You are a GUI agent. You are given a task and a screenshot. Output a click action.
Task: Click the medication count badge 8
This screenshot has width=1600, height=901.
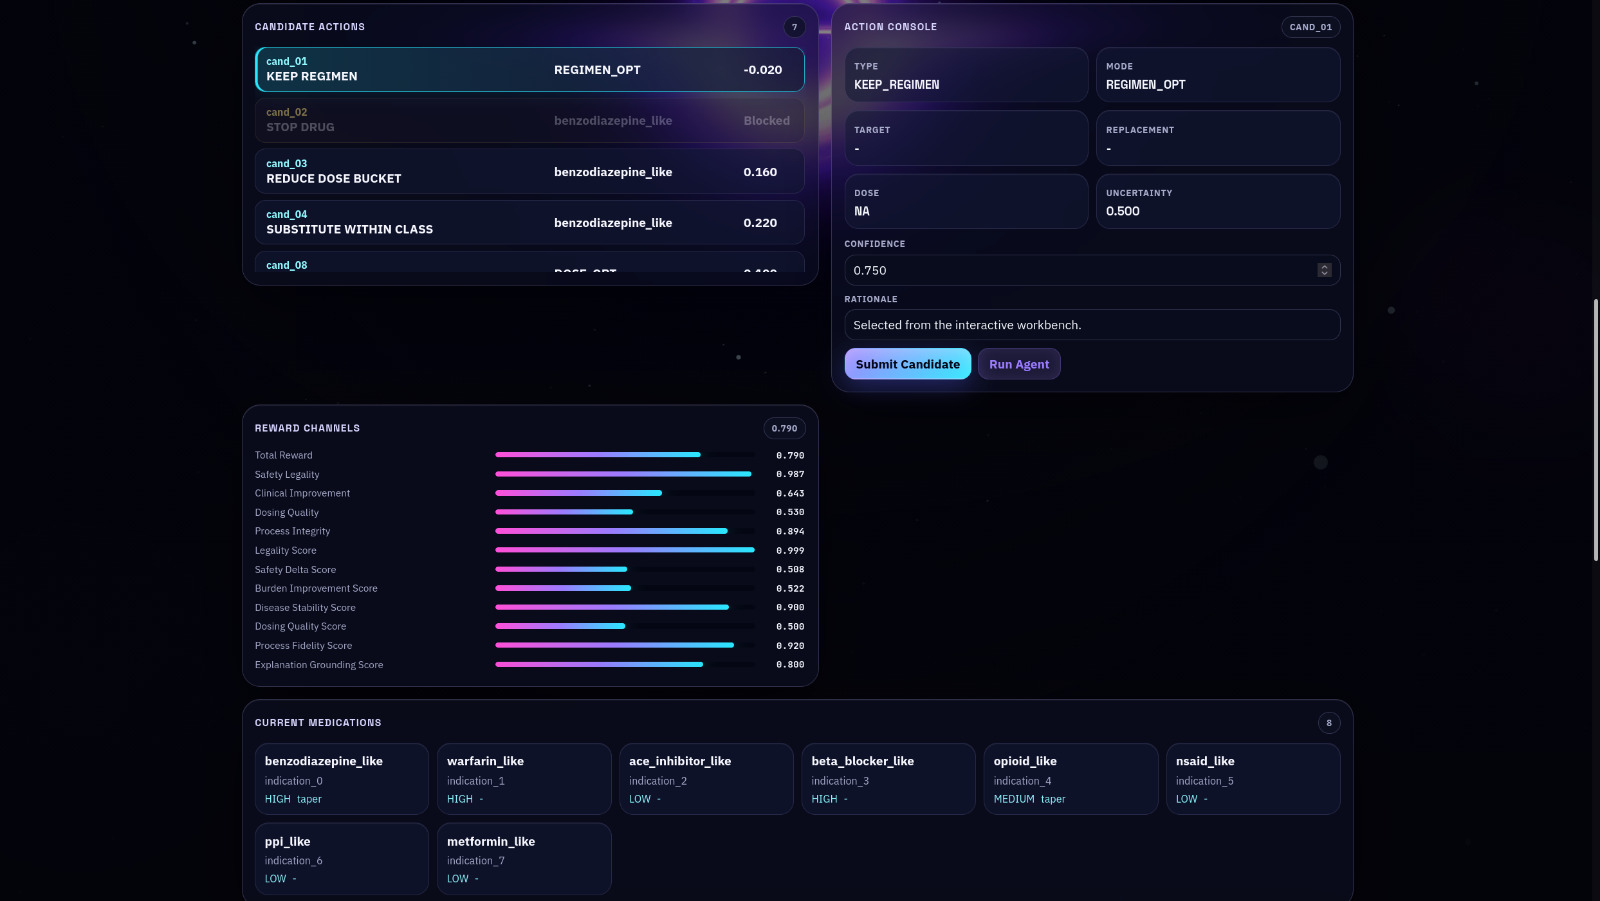click(x=1329, y=723)
